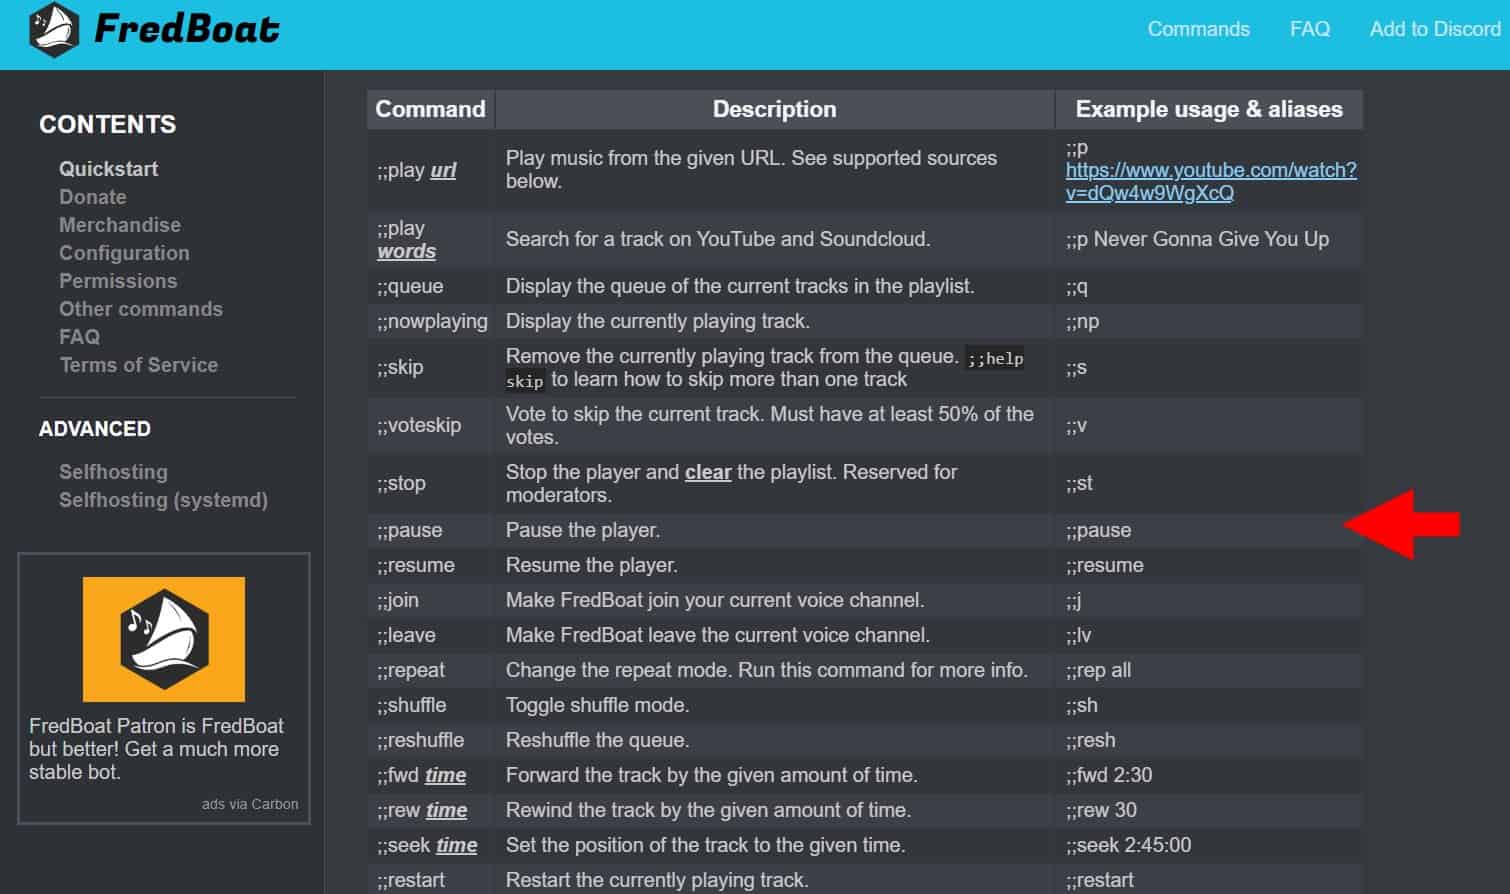Jump to the Configuration section
Screen dimensions: 1510x894
click(124, 253)
